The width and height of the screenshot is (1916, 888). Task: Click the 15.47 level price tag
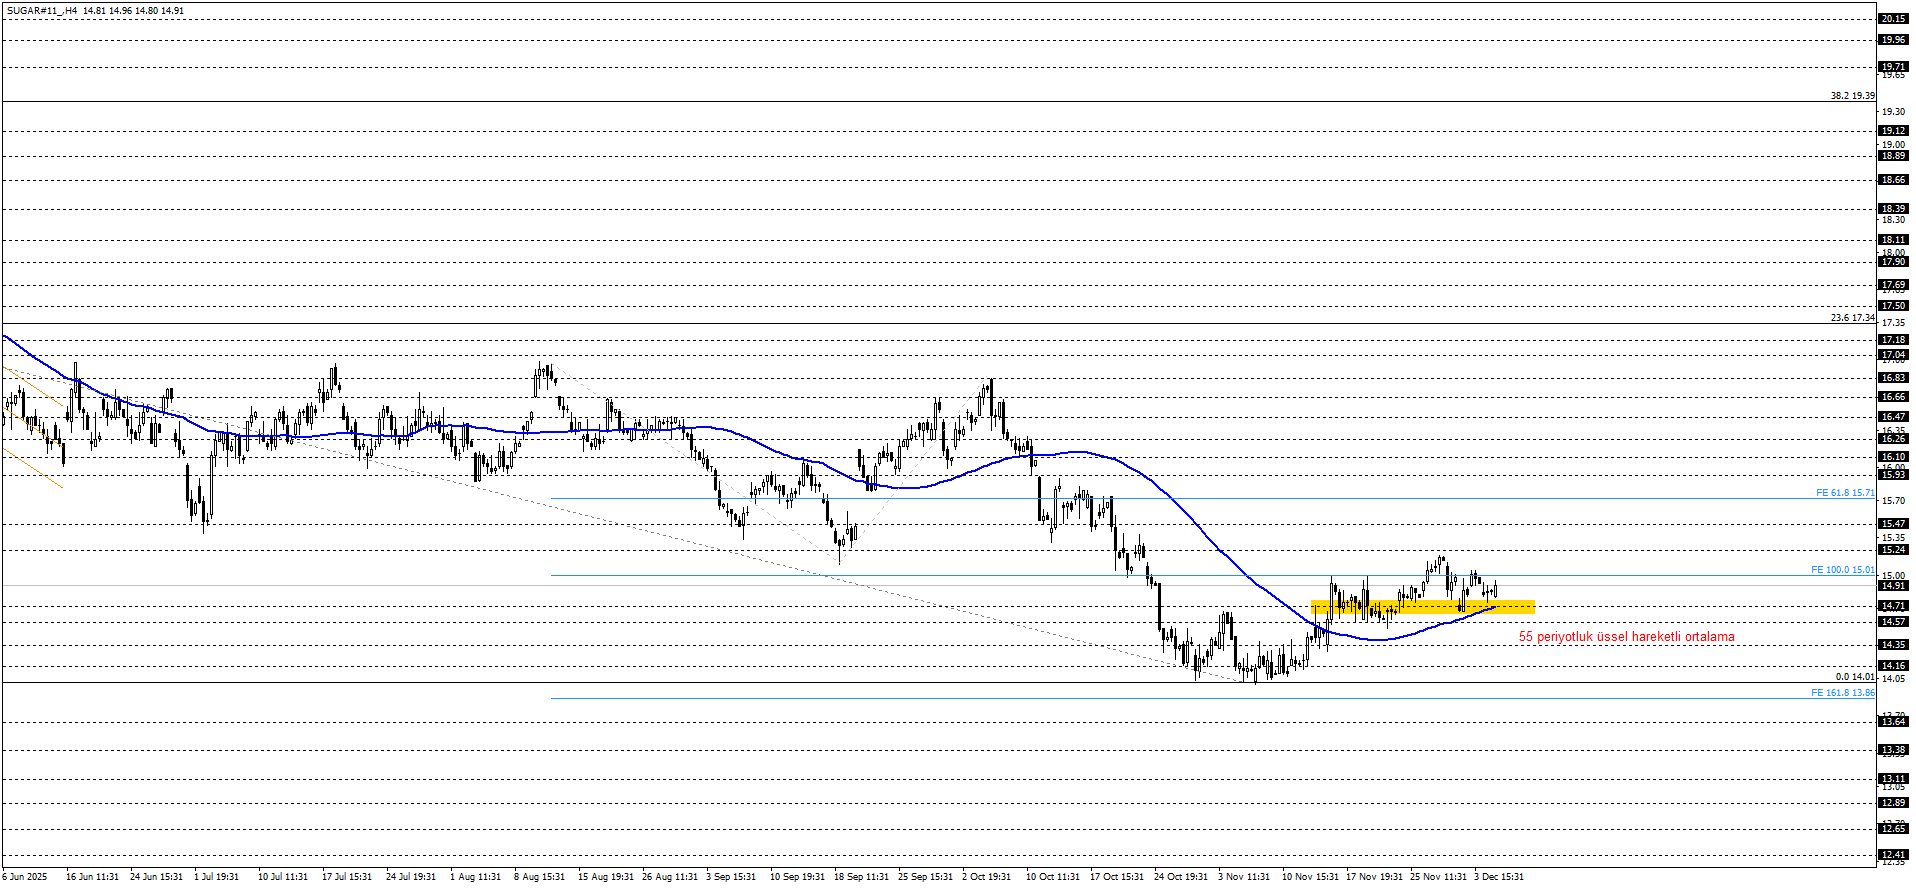tap(1892, 524)
